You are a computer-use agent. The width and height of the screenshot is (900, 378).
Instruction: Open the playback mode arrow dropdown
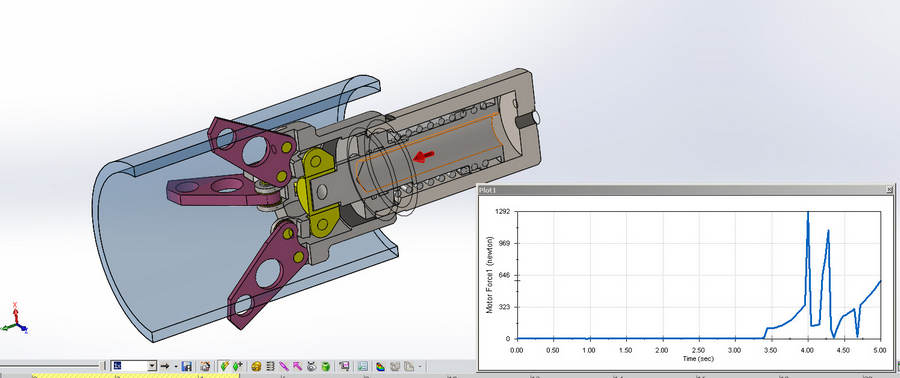(x=176, y=366)
